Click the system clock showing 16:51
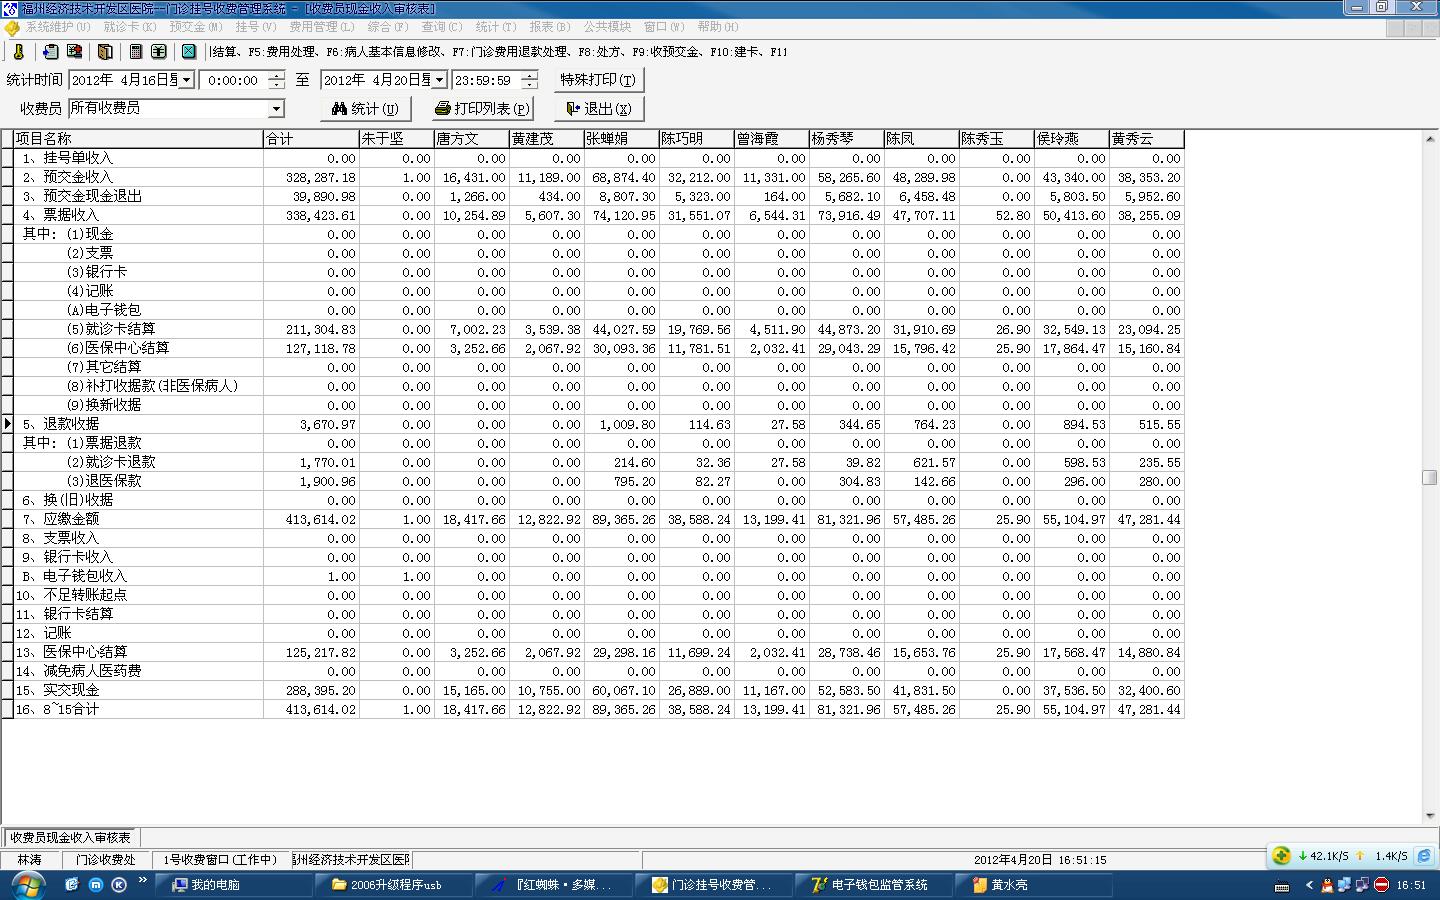Screen dimensions: 1440x900 coord(1411,885)
